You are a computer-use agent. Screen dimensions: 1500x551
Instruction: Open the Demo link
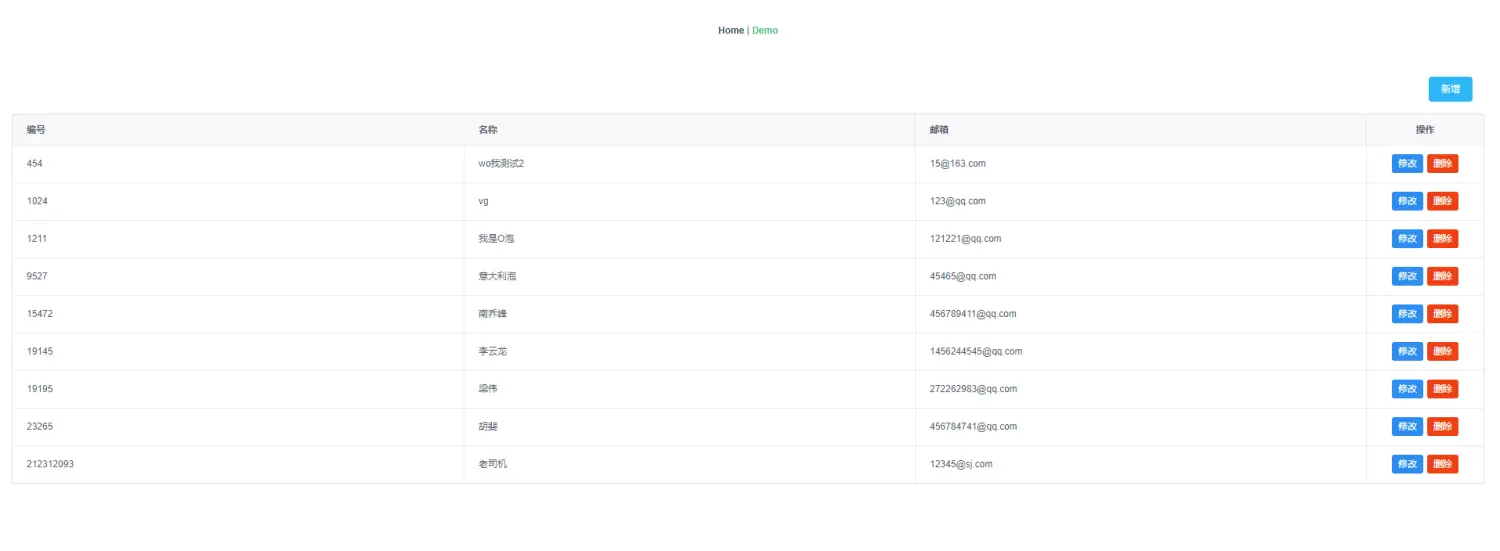click(765, 30)
